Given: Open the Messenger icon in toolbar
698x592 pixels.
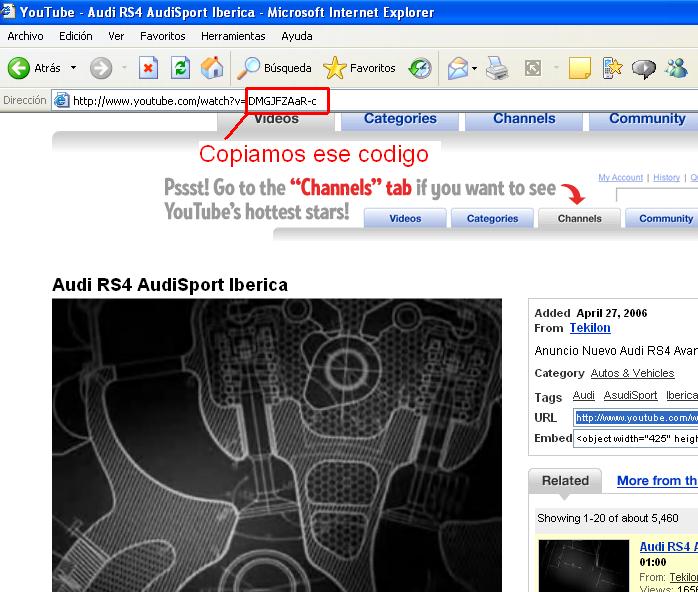Looking at the screenshot, I should pyautogui.click(x=676, y=68).
